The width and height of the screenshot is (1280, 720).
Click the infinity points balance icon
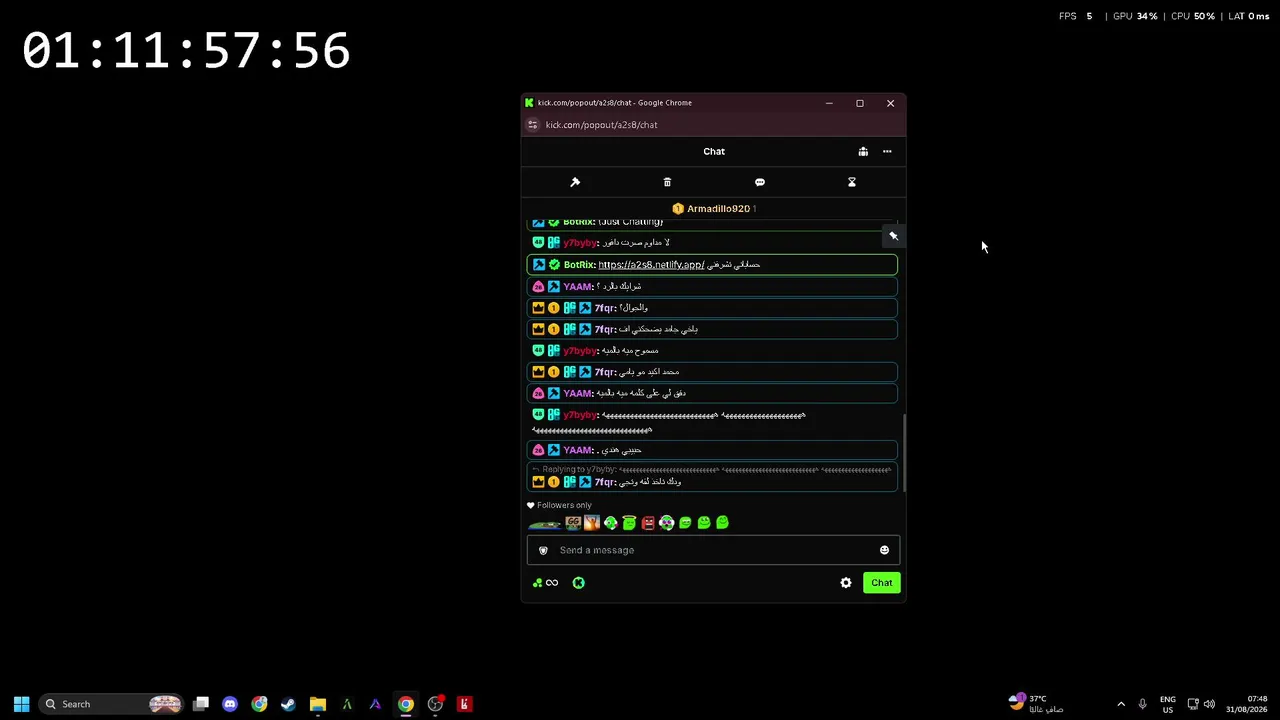[x=545, y=583]
